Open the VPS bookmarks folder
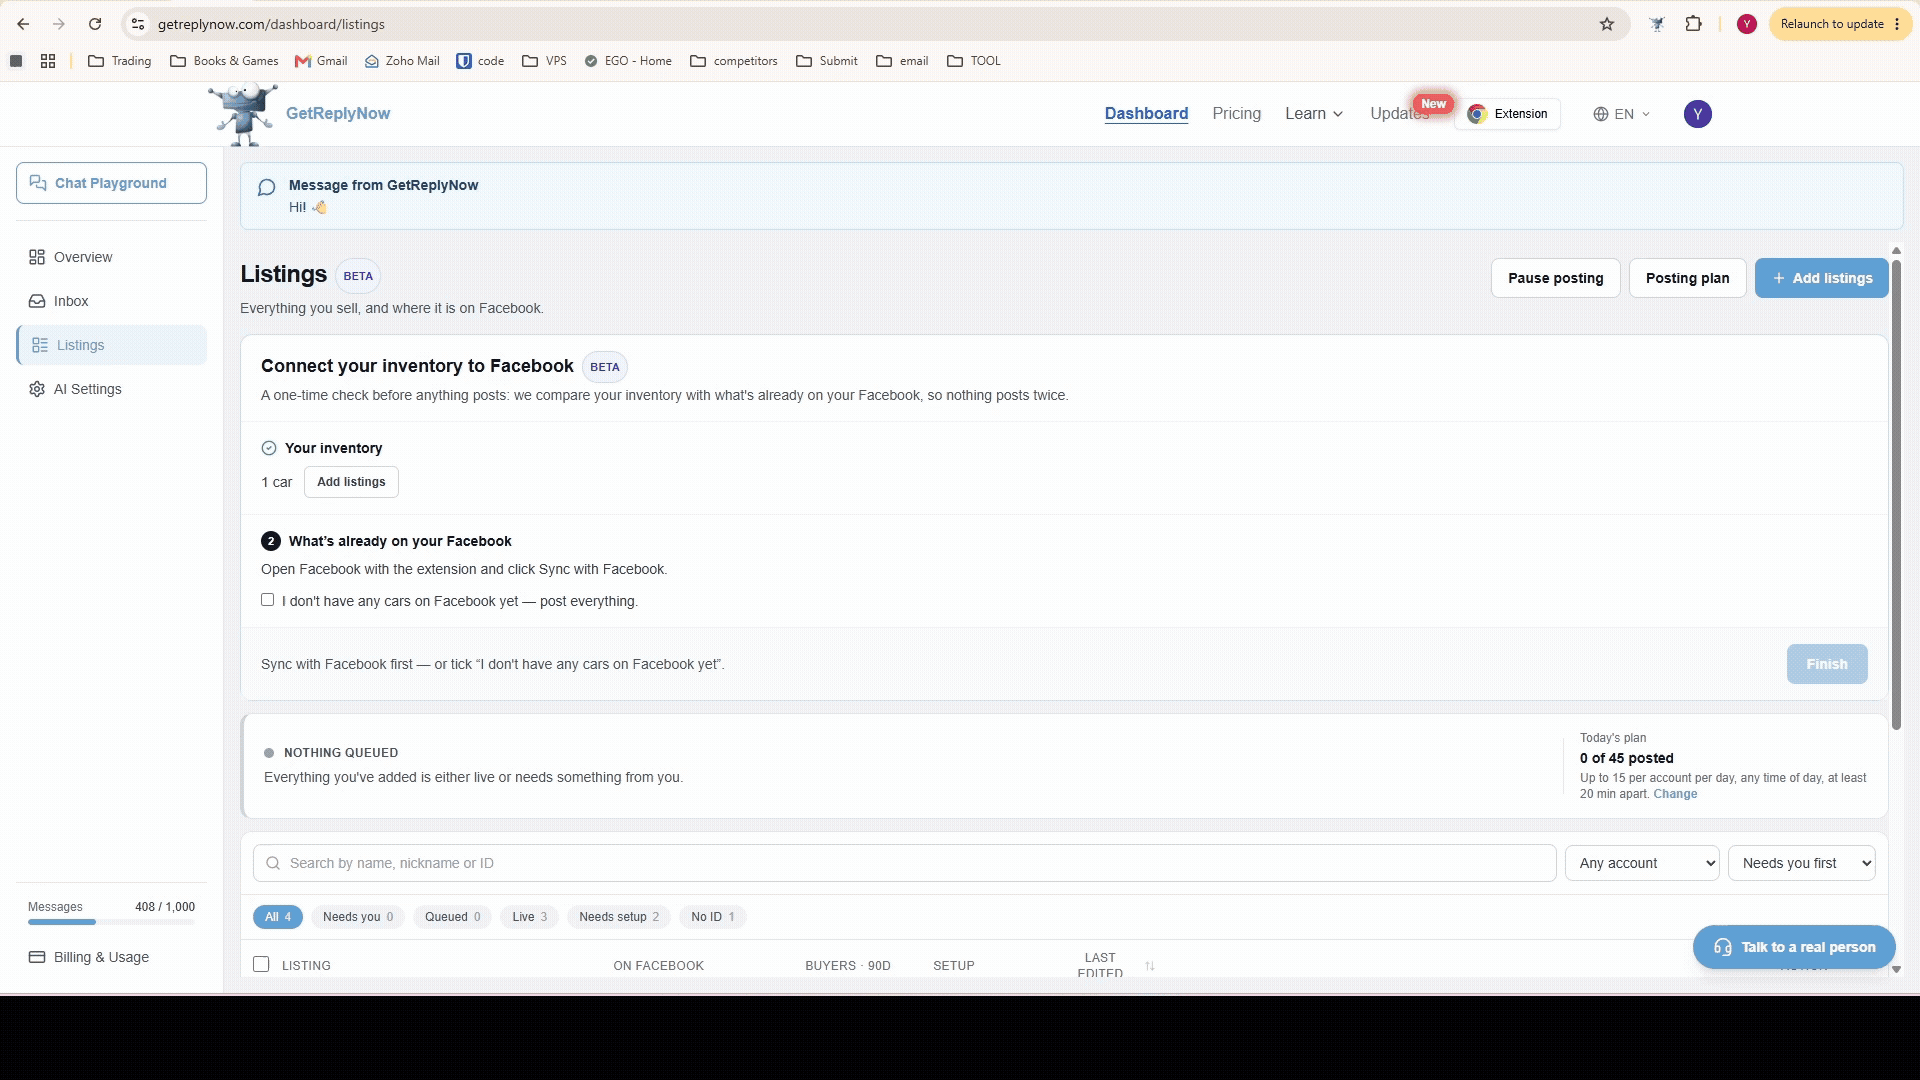 pyautogui.click(x=545, y=61)
